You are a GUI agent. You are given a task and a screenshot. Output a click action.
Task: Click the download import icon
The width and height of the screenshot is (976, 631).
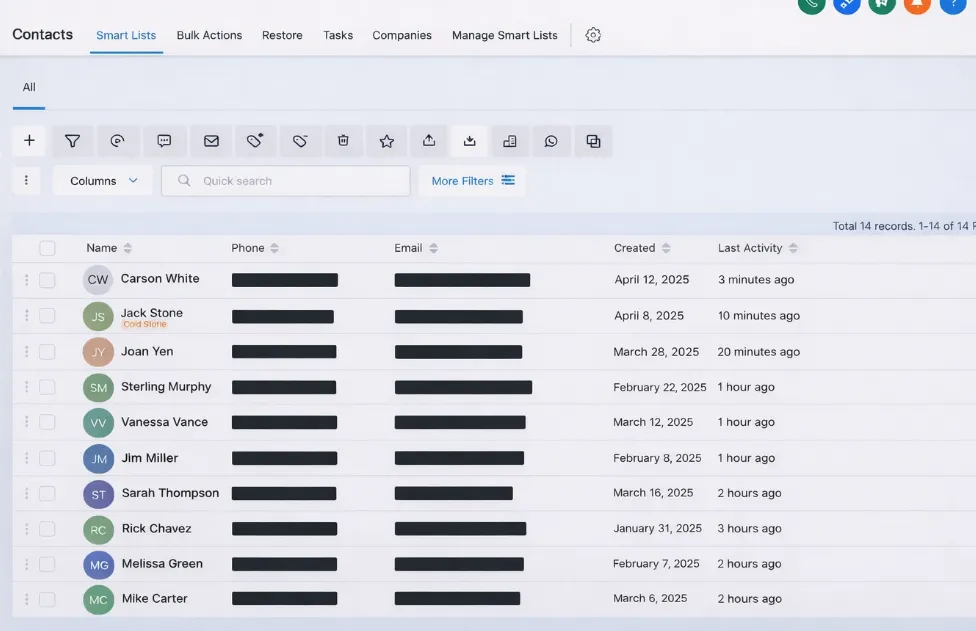point(469,141)
